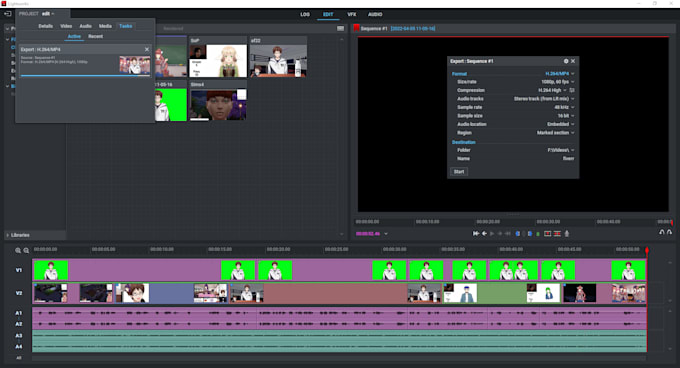Screen dimensions: 680x368
Task: Open the Region Marked section dropdown
Action: point(556,133)
